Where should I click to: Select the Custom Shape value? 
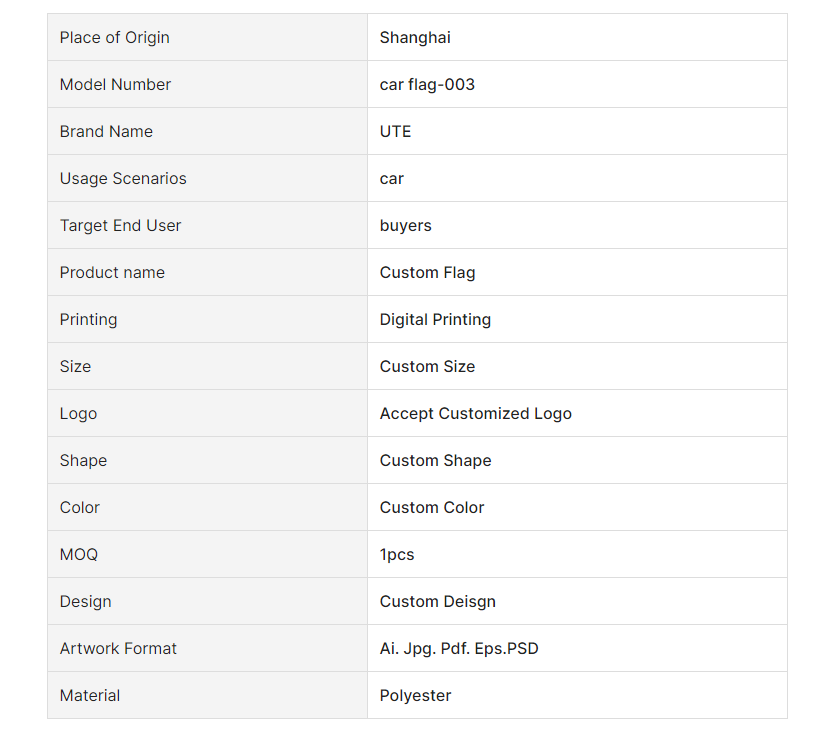[x=435, y=461]
